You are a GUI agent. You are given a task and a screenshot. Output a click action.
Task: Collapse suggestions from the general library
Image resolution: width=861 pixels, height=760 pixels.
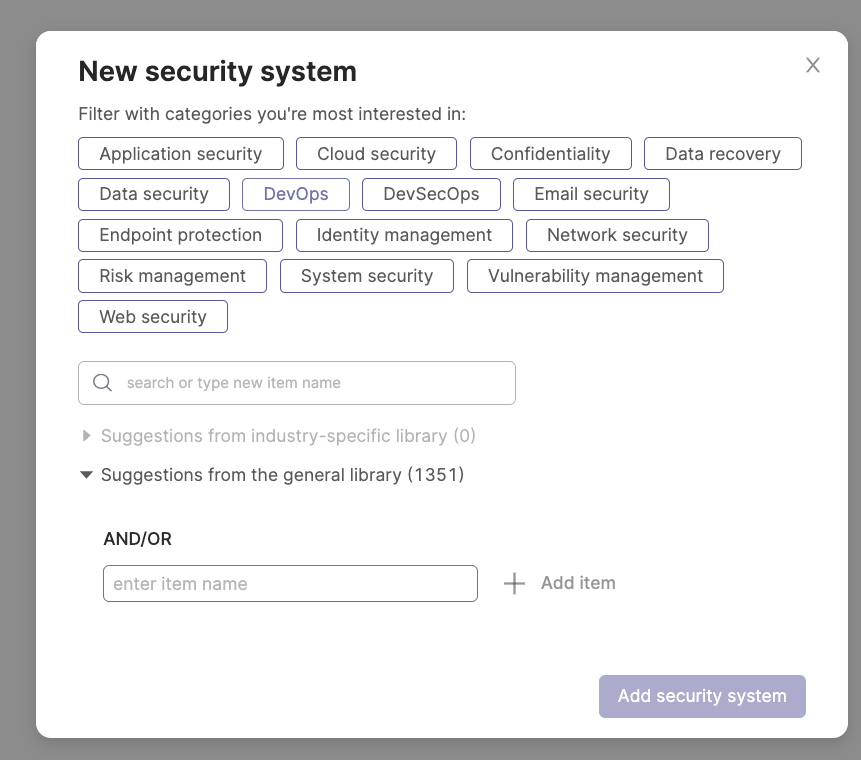(86, 475)
